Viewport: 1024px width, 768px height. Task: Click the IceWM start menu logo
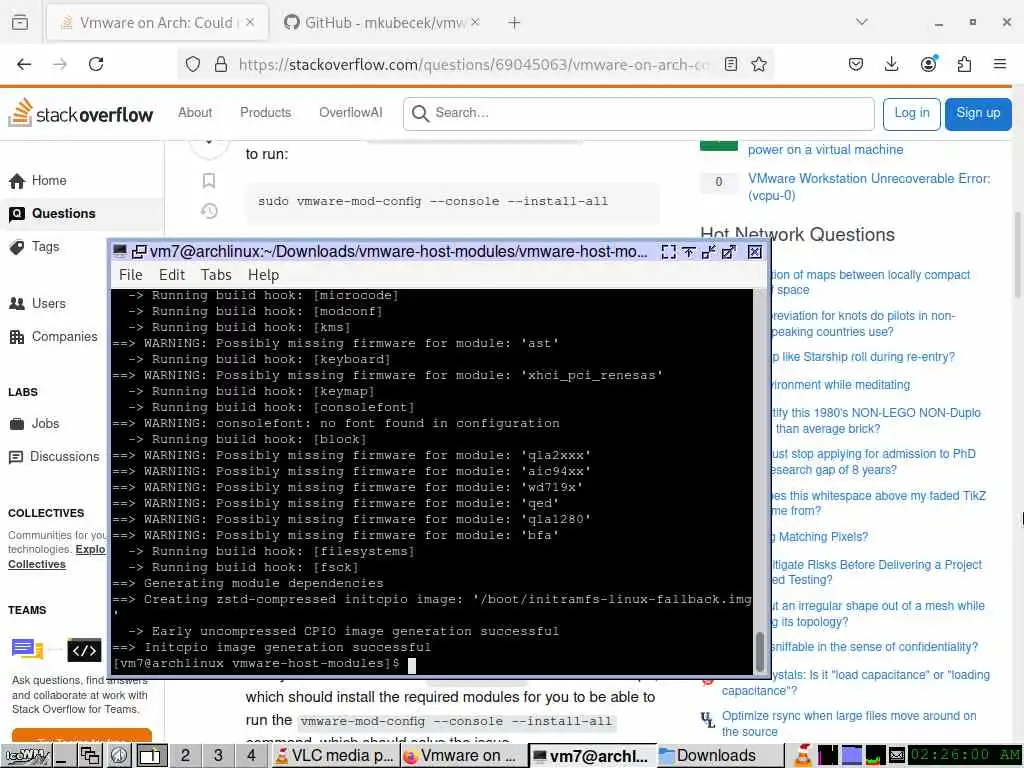[27, 756]
